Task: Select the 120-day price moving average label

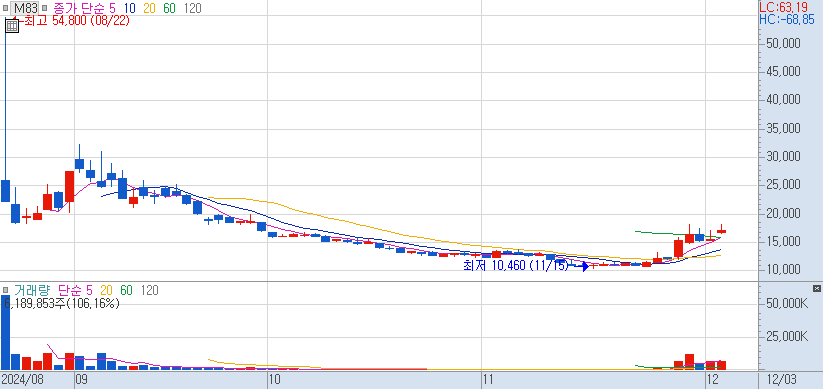Action: tap(193, 8)
